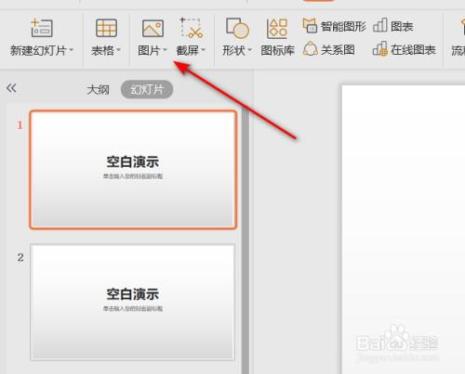Switch to the Outline (大纲) tab
Viewport: 465px width, 374px height.
coord(98,90)
